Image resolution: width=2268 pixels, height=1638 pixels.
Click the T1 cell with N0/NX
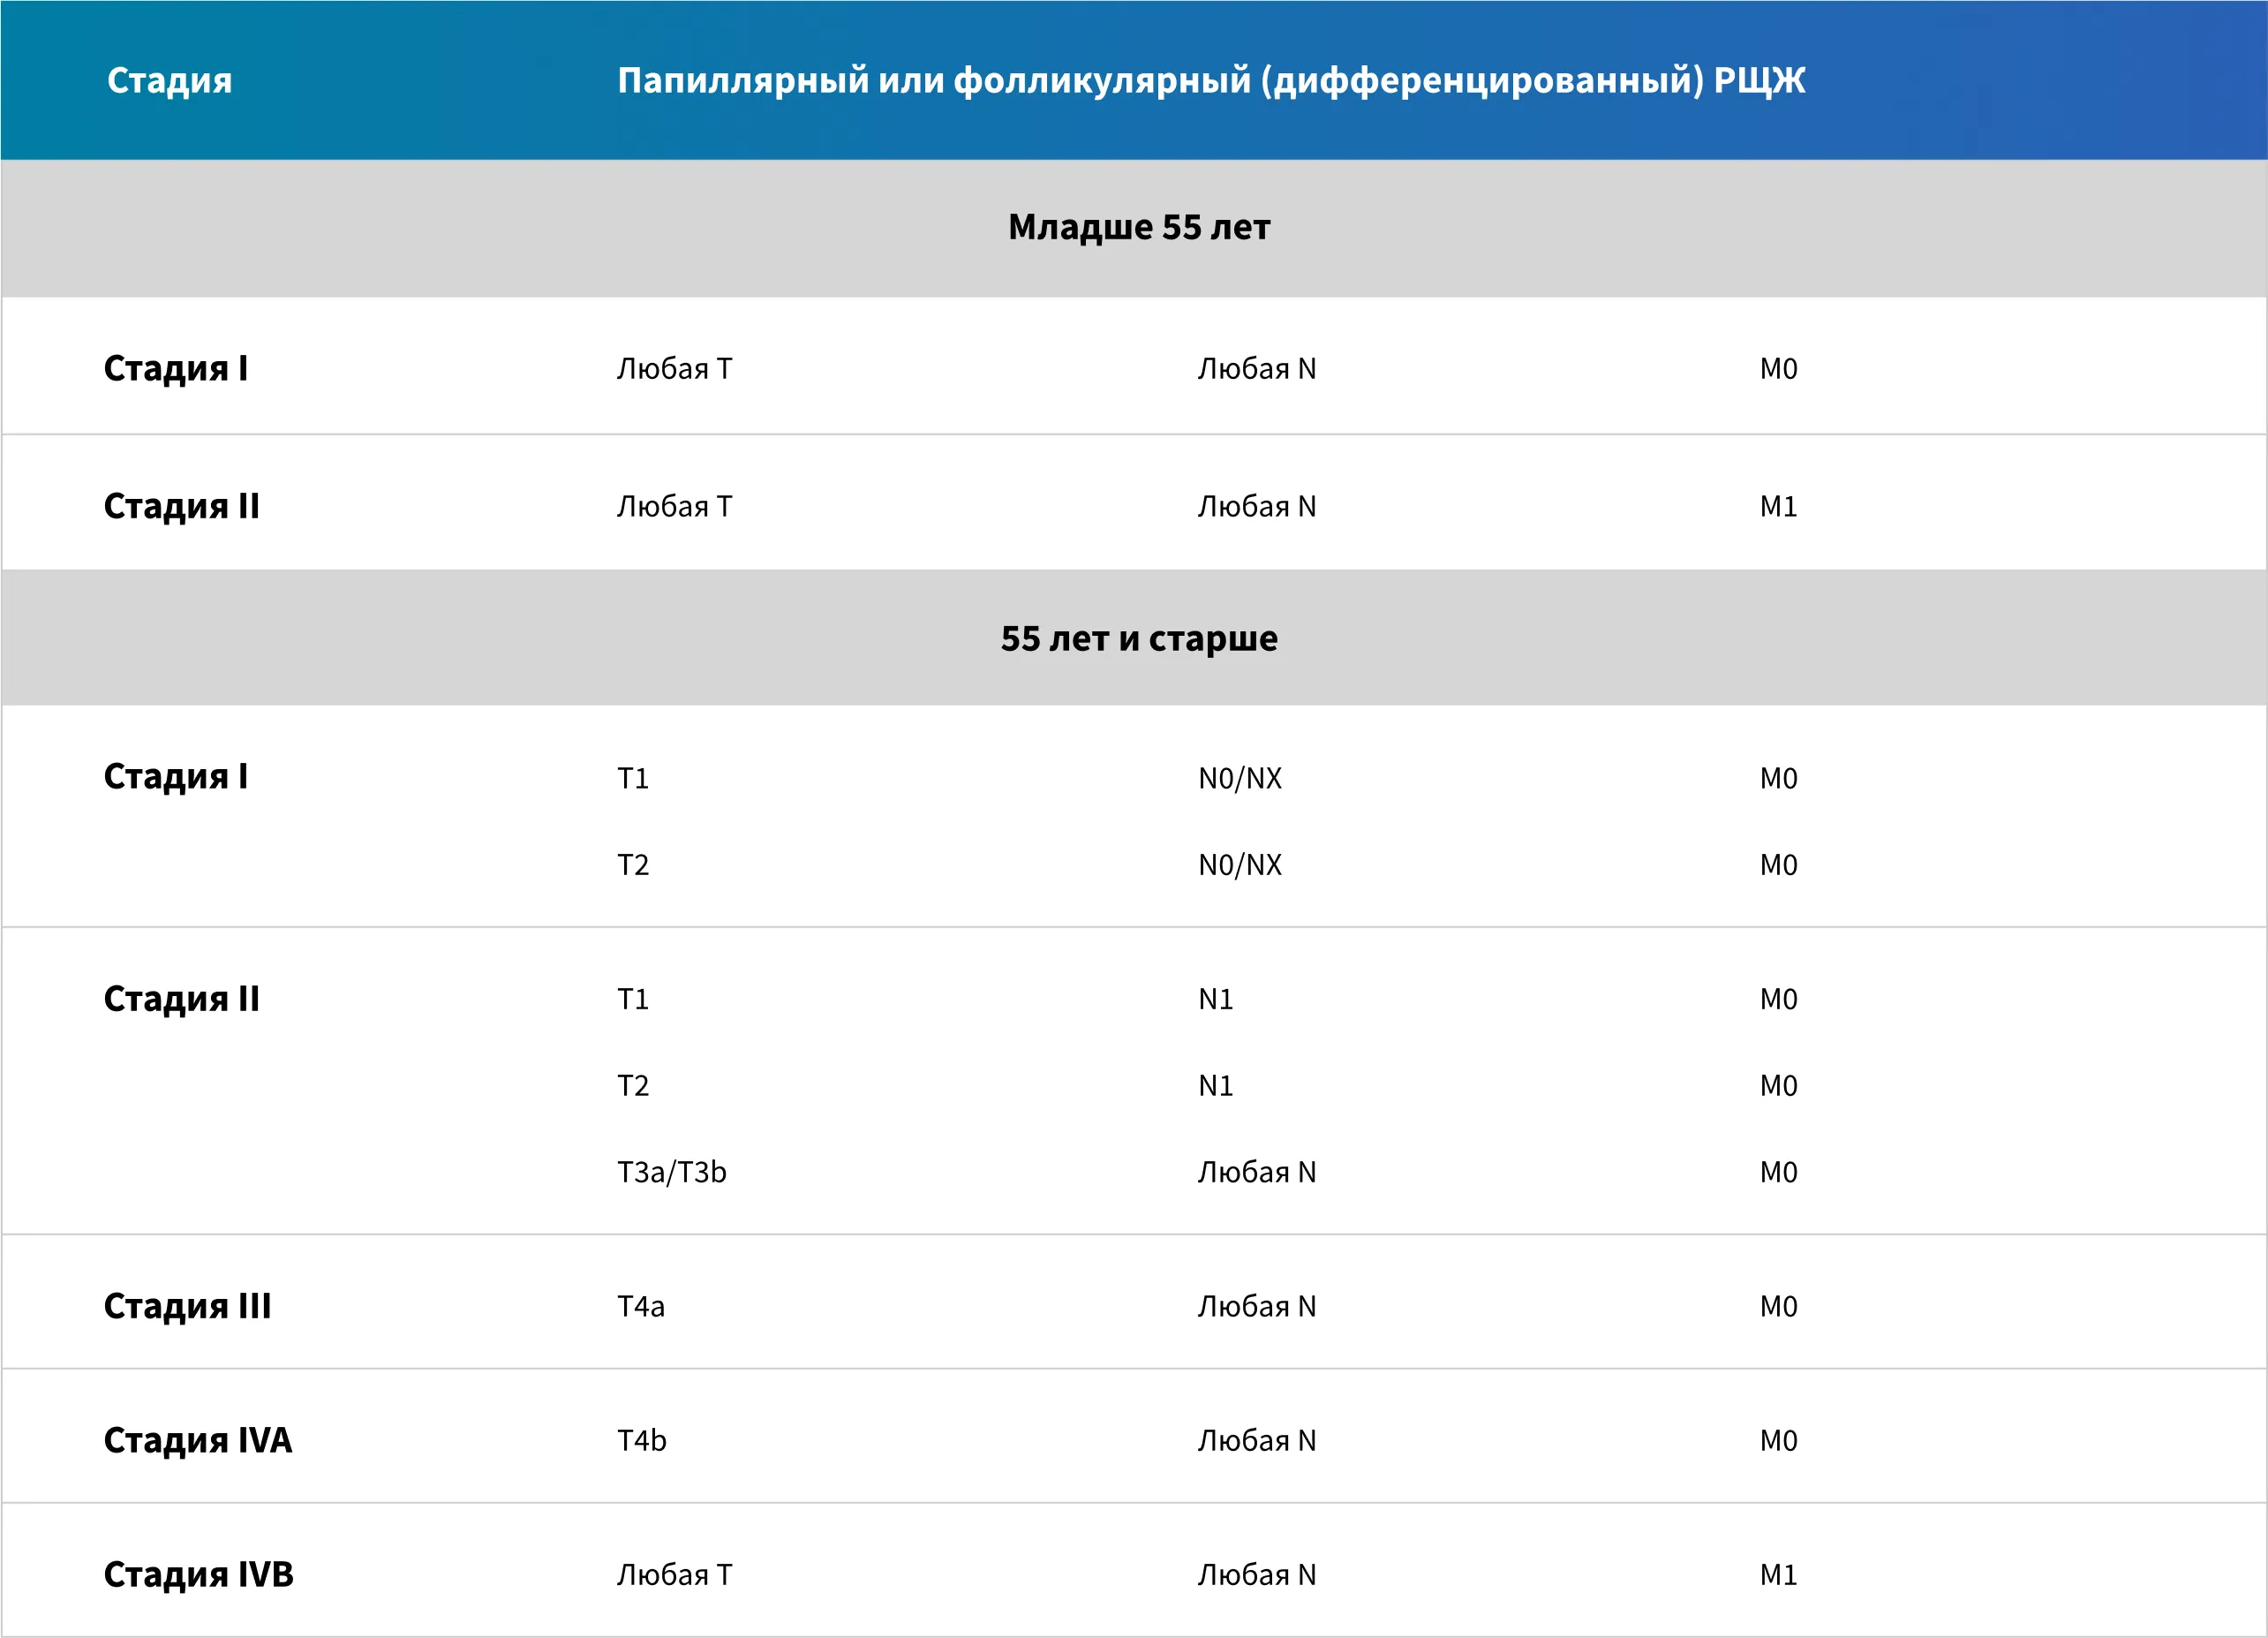(x=632, y=778)
